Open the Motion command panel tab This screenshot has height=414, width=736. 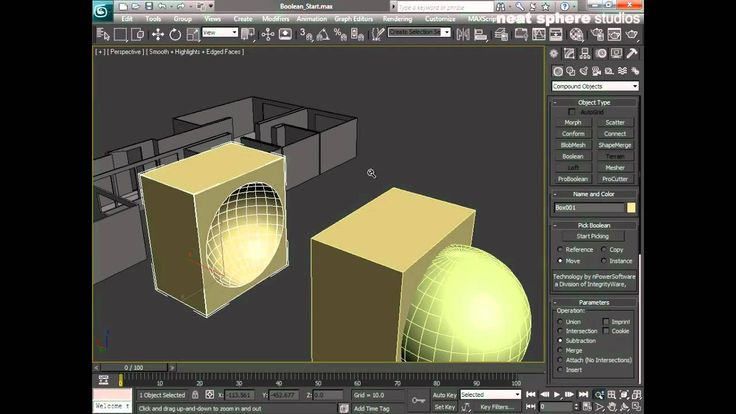601,54
